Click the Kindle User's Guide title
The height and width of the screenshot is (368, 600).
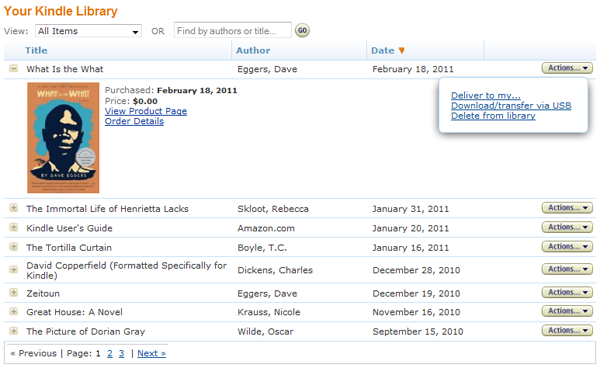tap(69, 228)
